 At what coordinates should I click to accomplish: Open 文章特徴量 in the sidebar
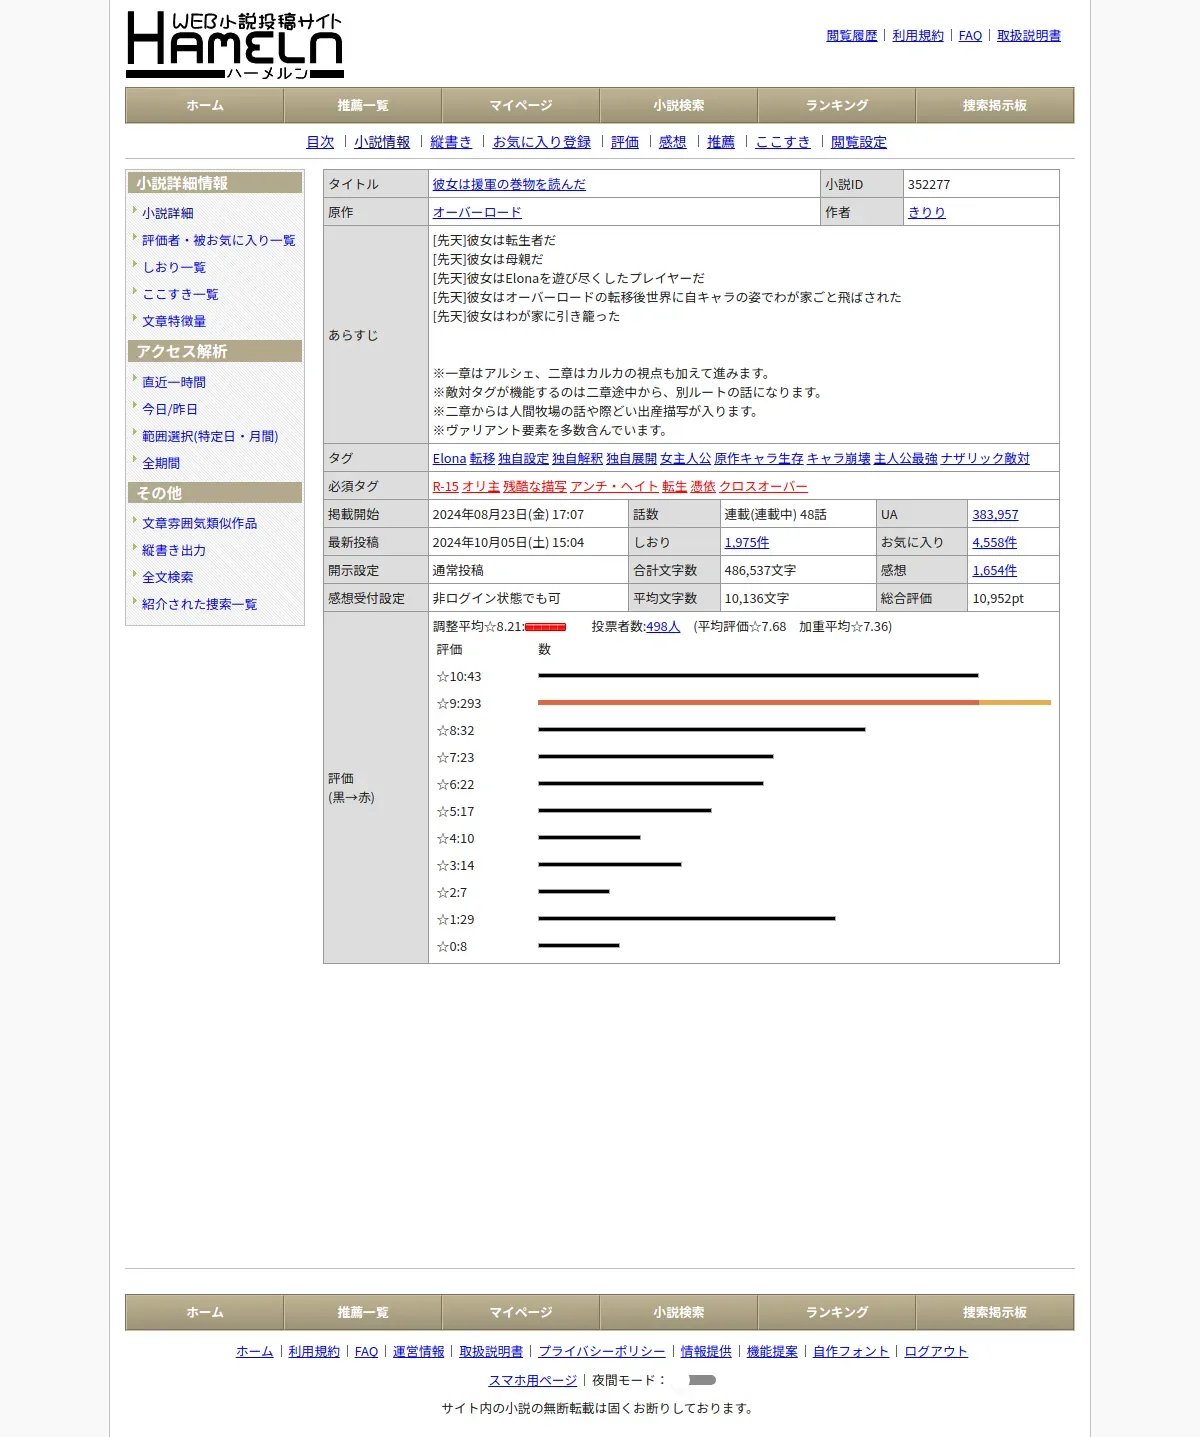174,321
